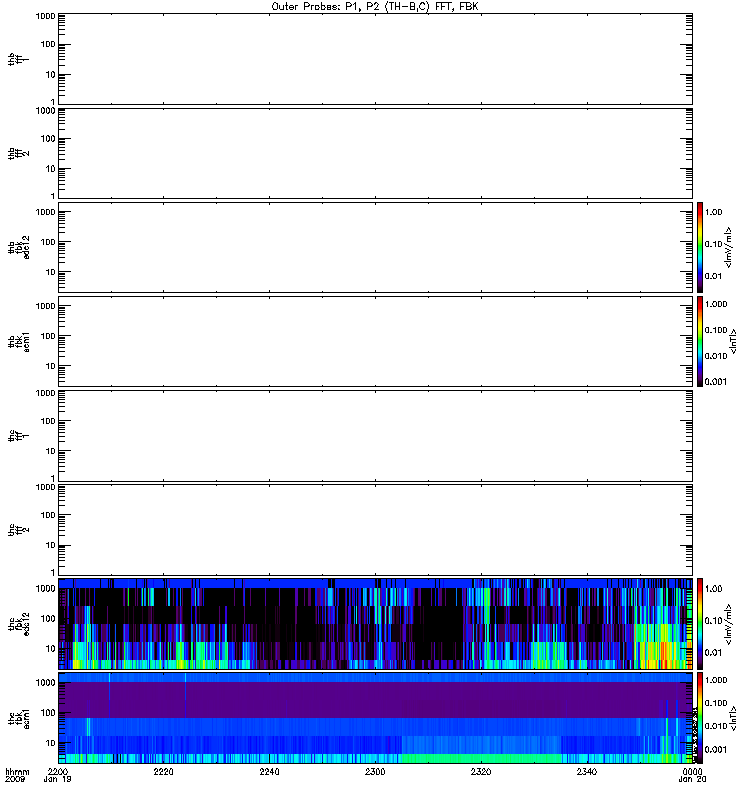Click the empty thb fbk scm1 plot panel
The height and width of the screenshot is (800, 750).
[376, 342]
